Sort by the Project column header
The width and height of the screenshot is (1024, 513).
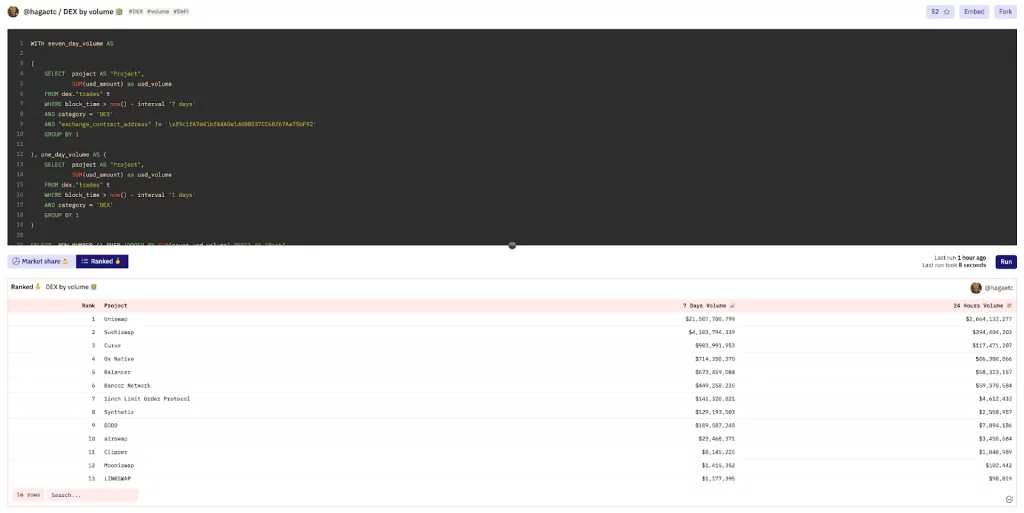pos(116,305)
